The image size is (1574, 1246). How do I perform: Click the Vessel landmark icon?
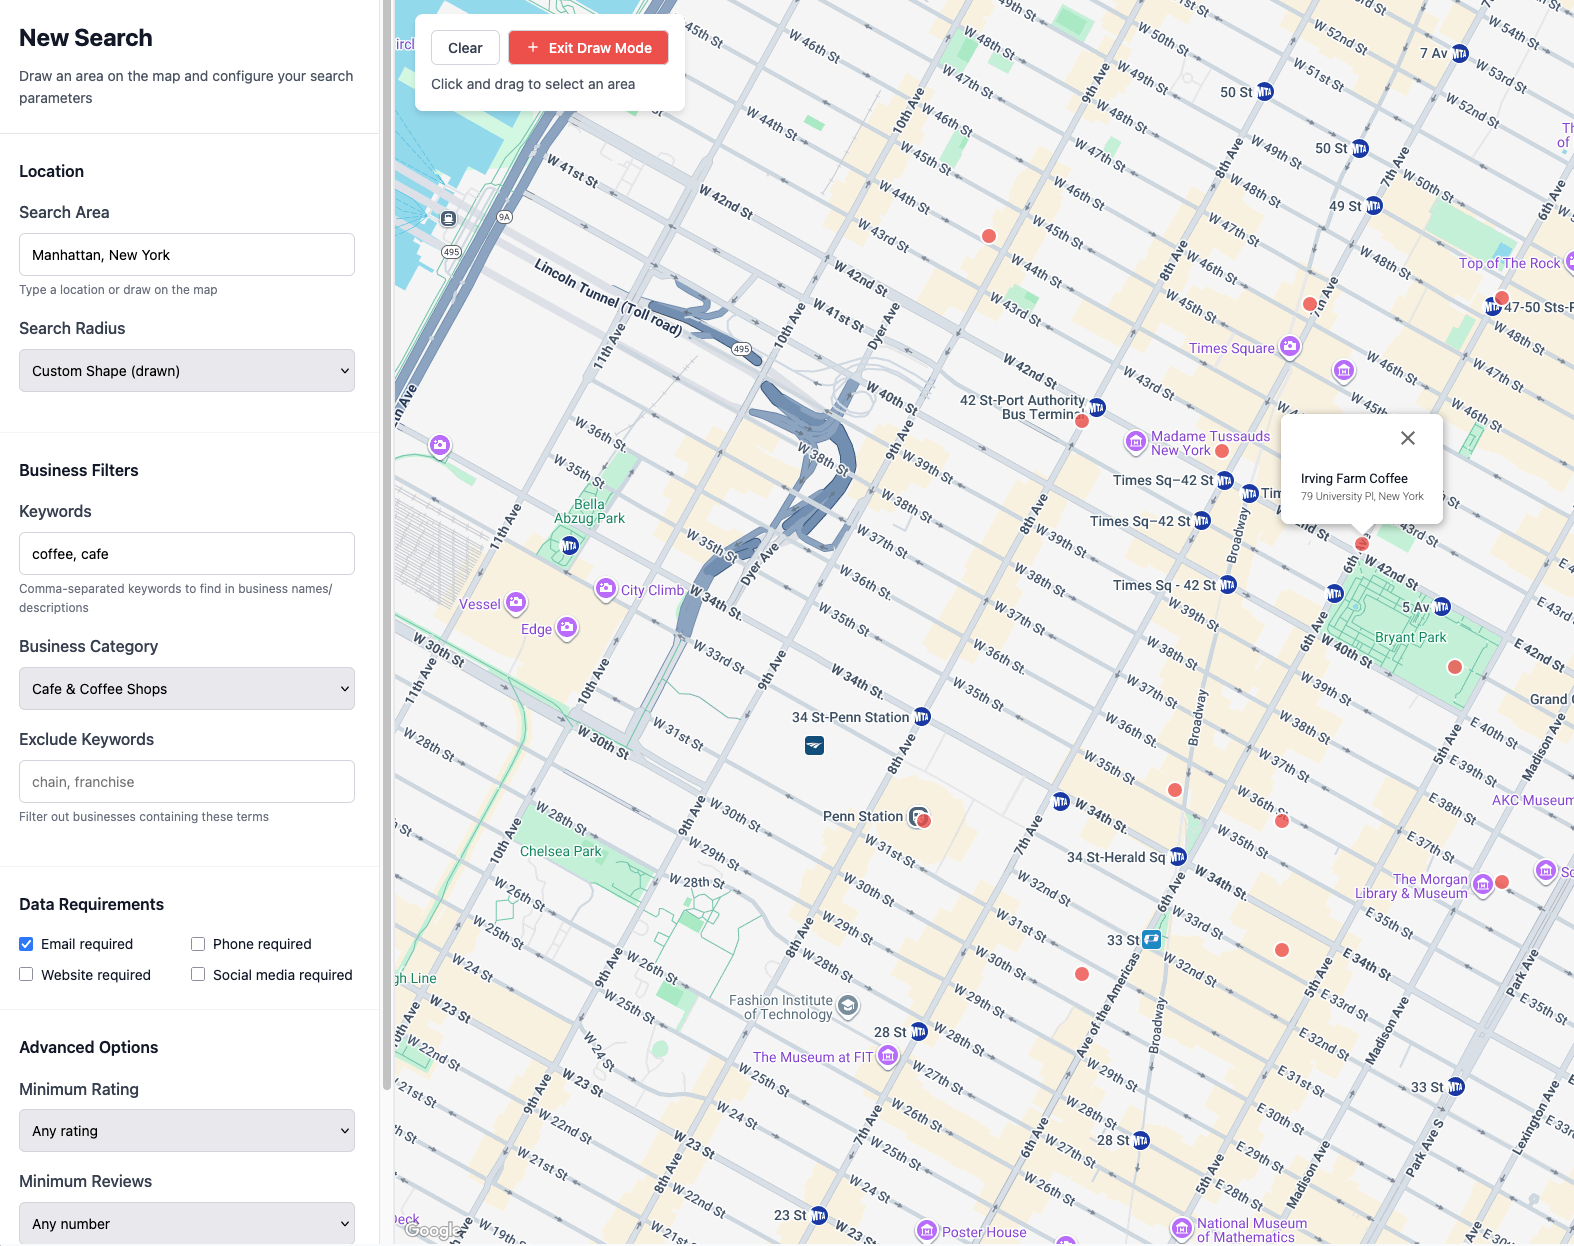click(x=516, y=602)
